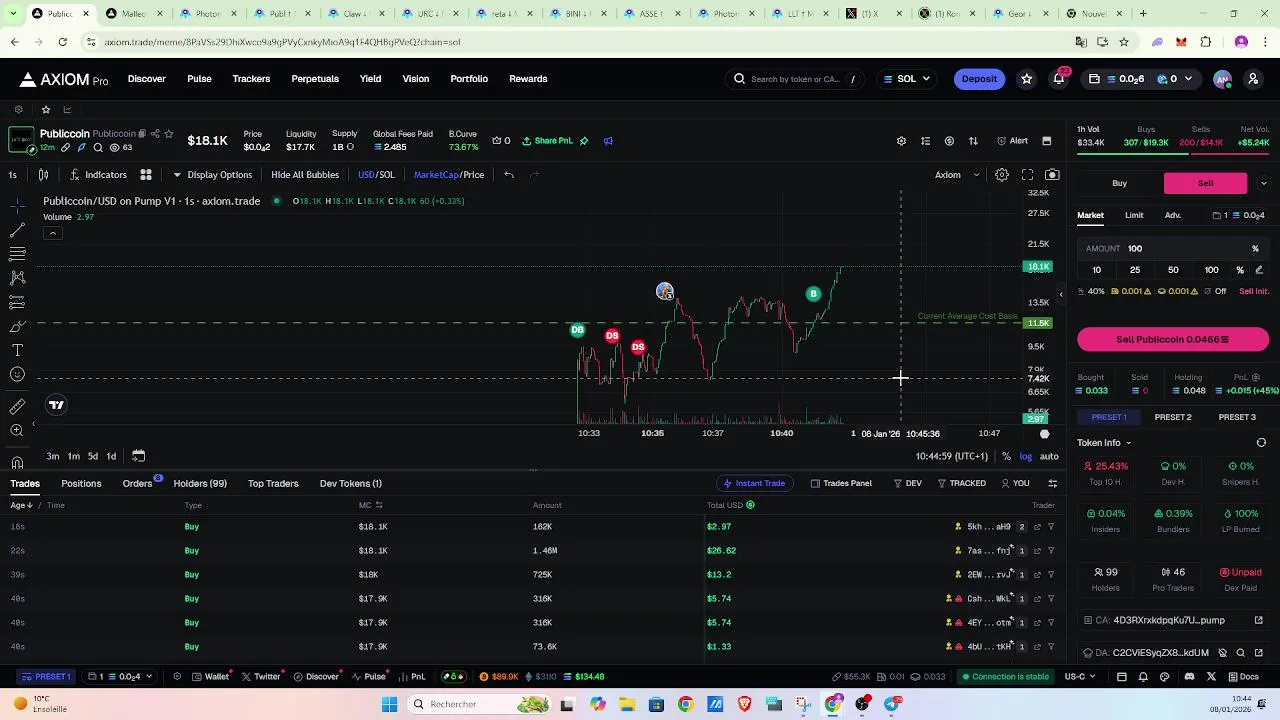The width and height of the screenshot is (1280, 720).
Task: Click the Deposit button
Action: [979, 79]
